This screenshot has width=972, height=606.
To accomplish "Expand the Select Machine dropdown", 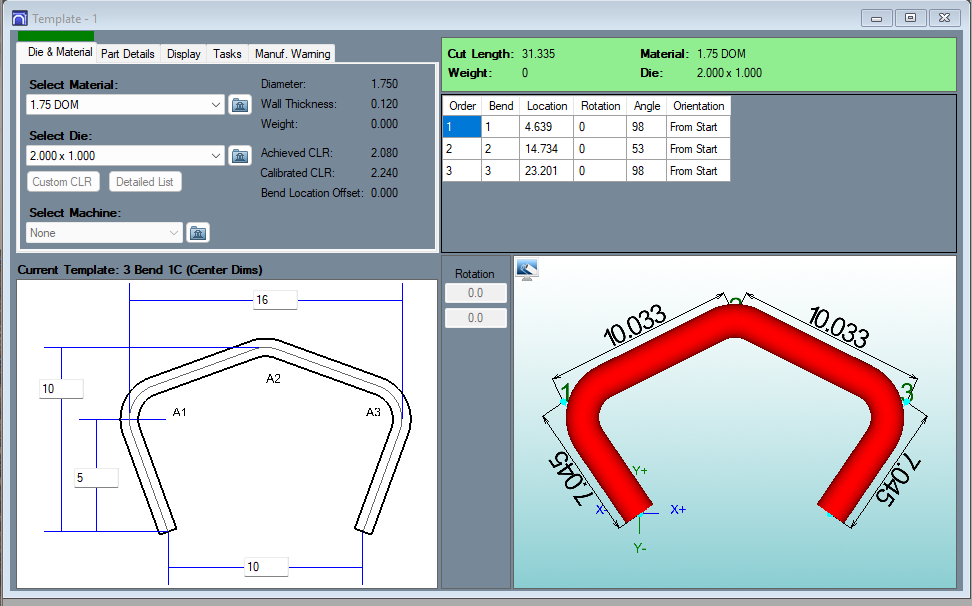I will [174, 233].
